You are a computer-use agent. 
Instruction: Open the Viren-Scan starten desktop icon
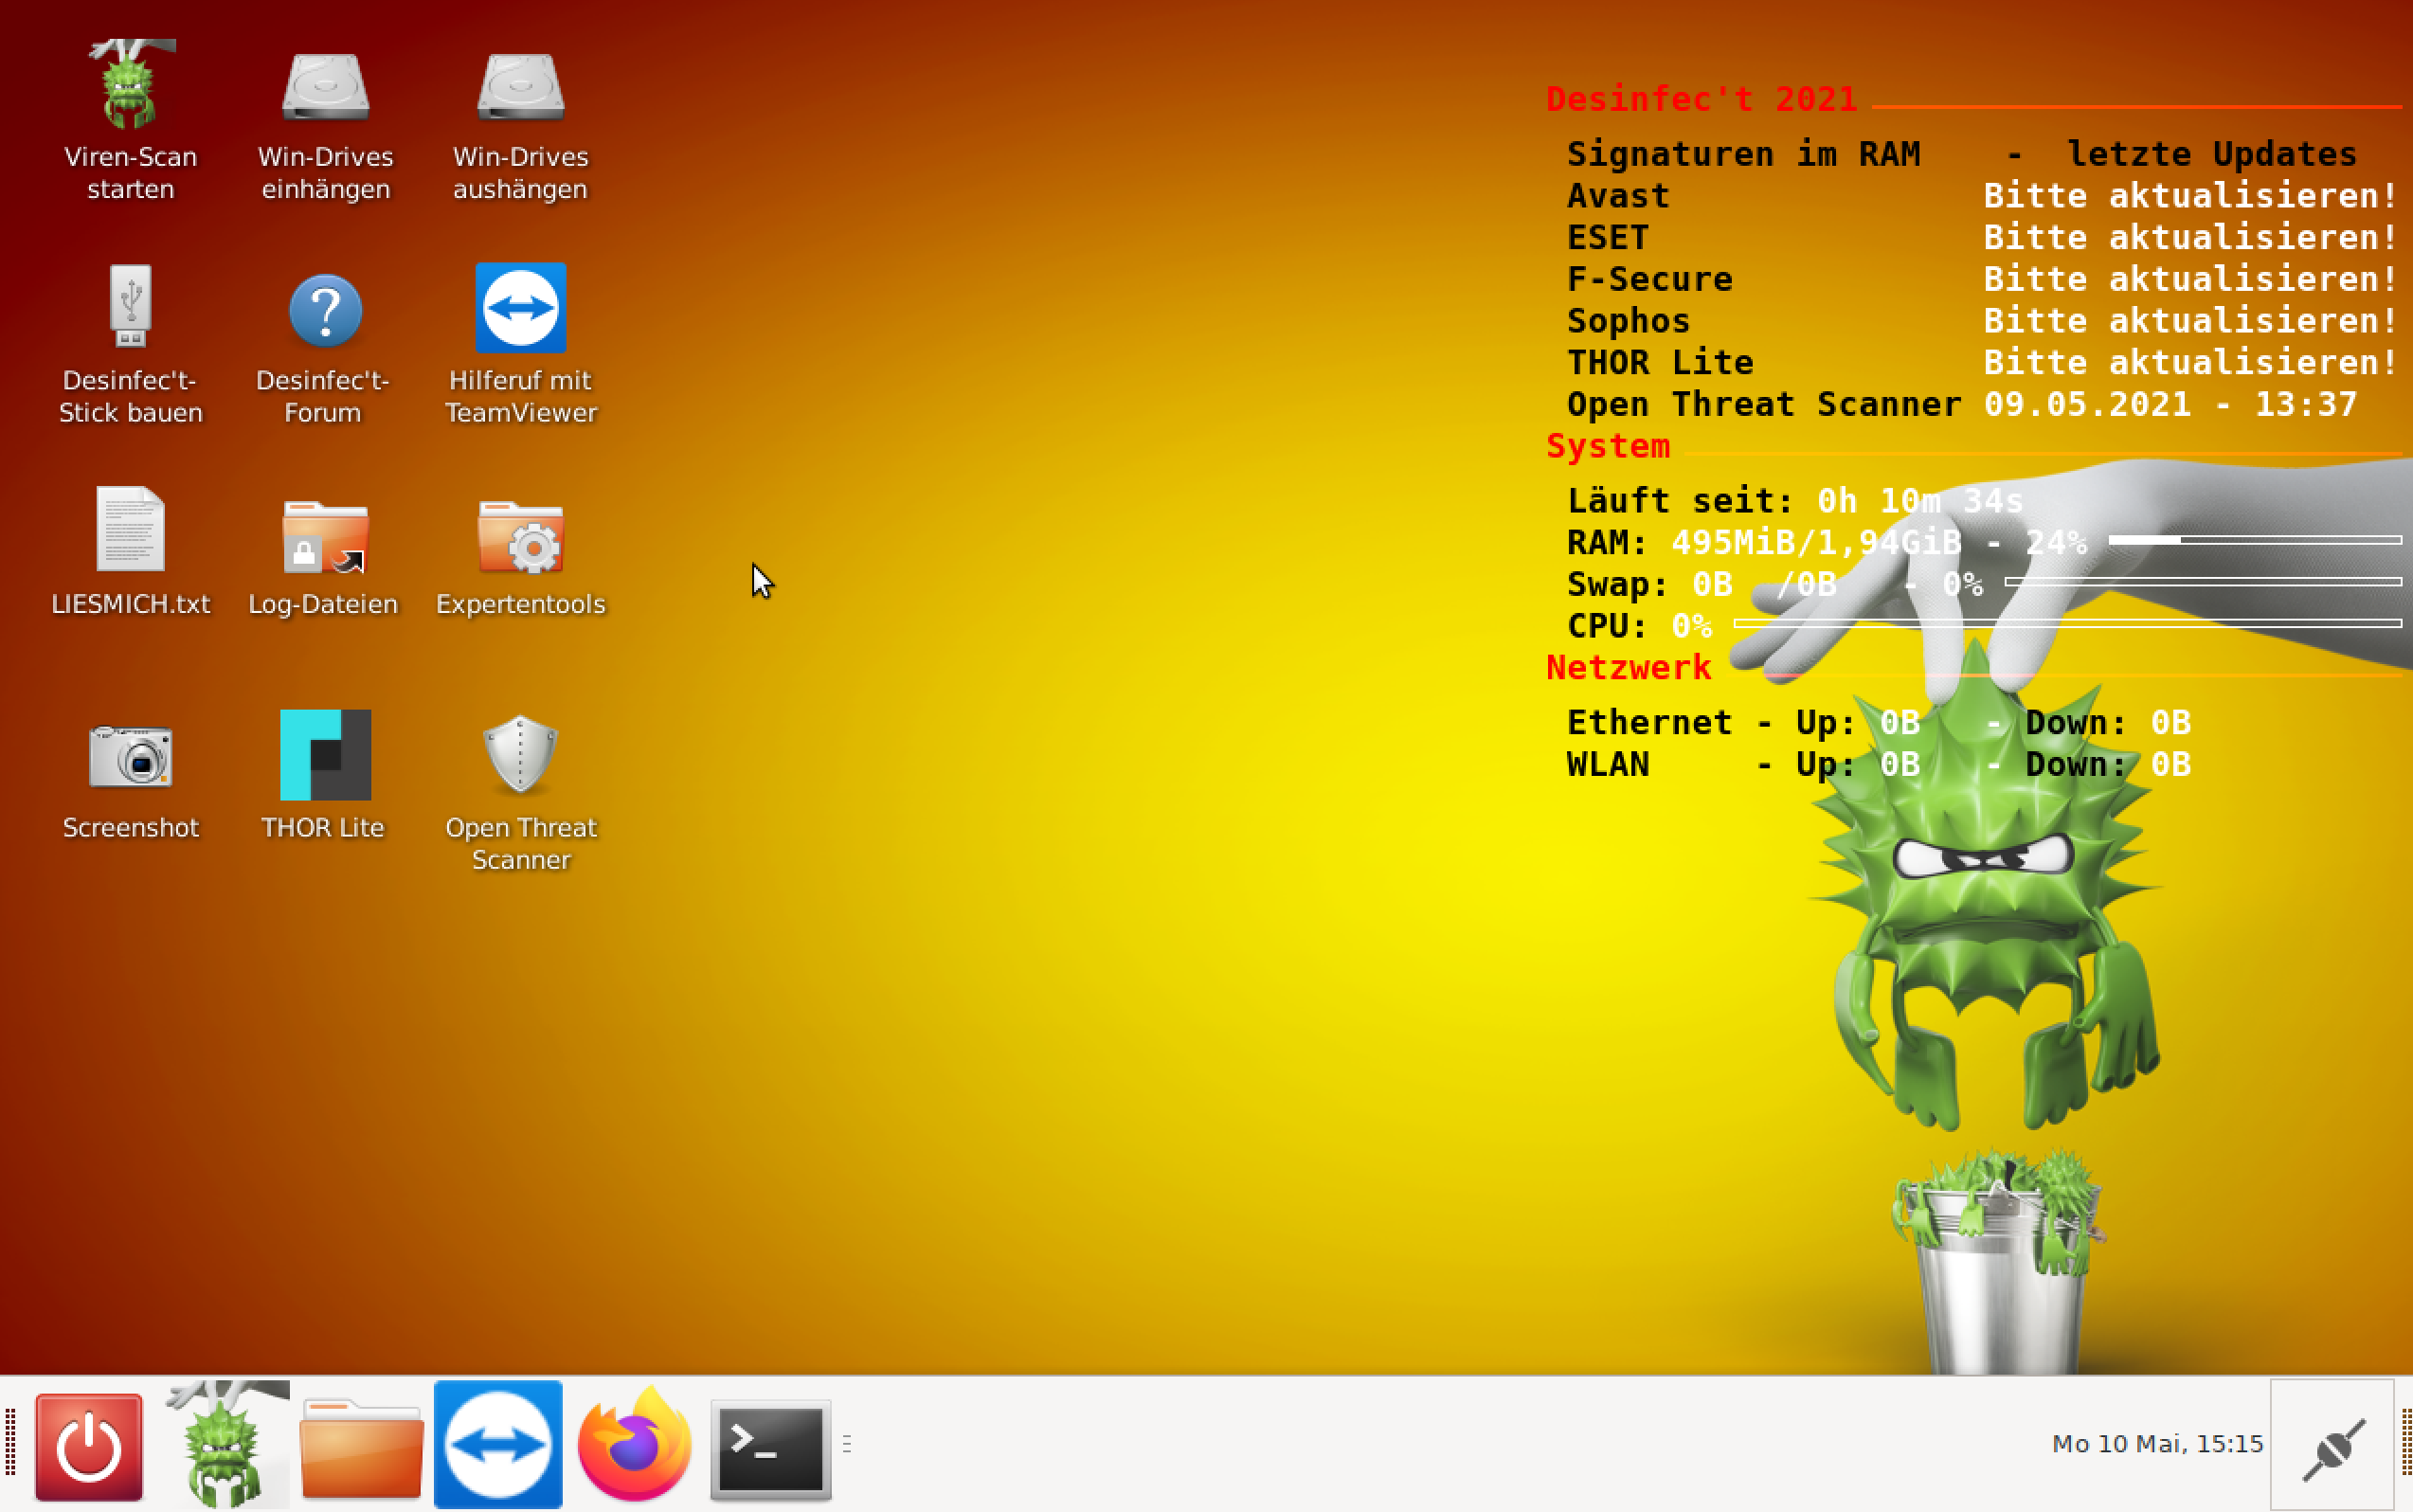(x=130, y=87)
